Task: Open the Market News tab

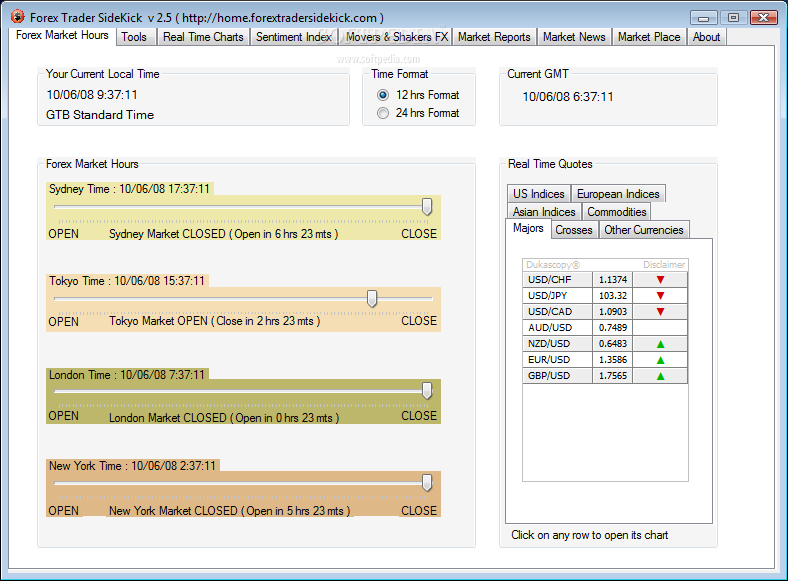Action: tap(574, 37)
